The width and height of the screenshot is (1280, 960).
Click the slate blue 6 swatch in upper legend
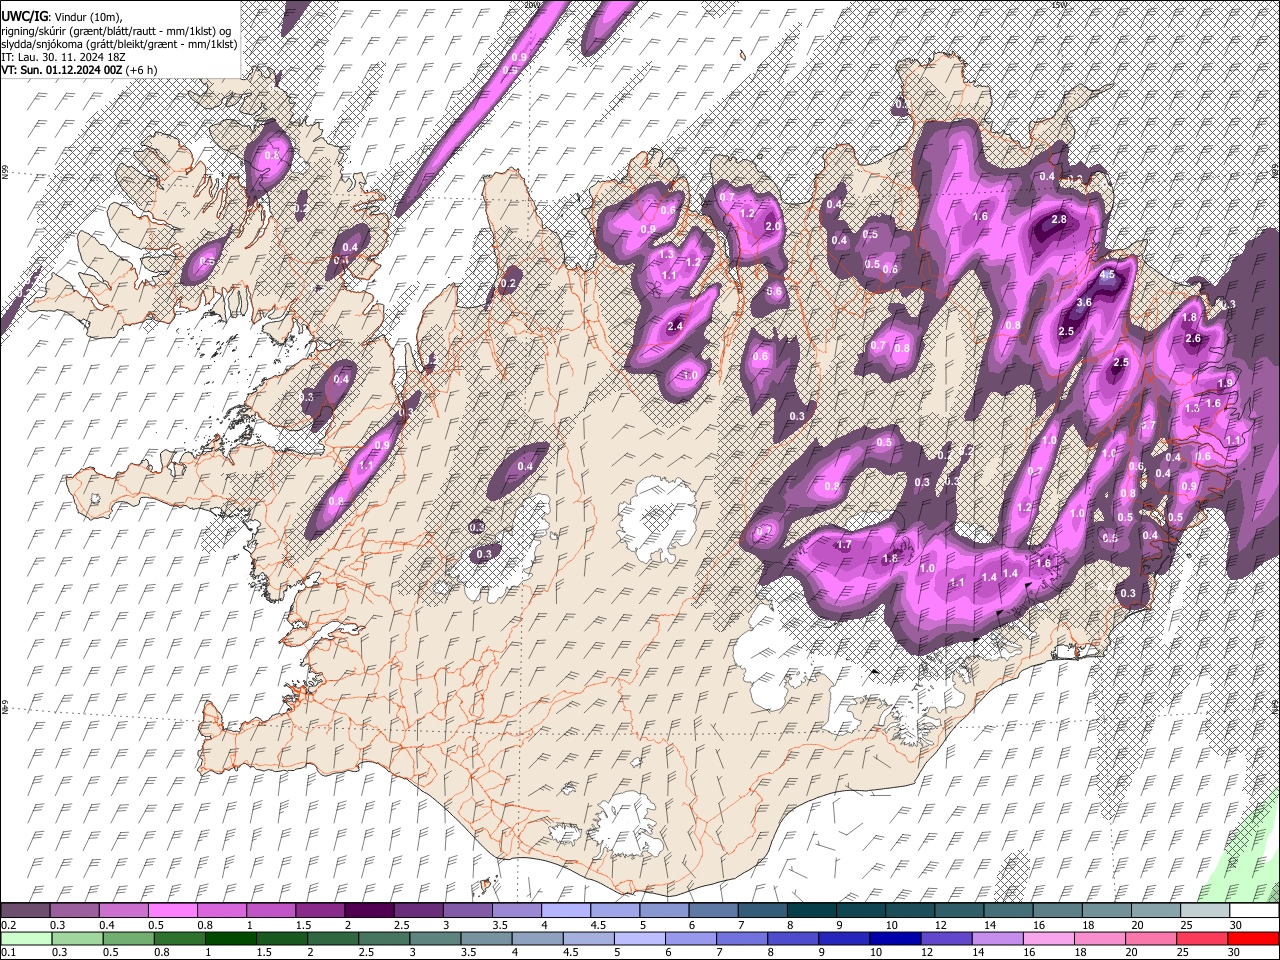click(x=714, y=910)
